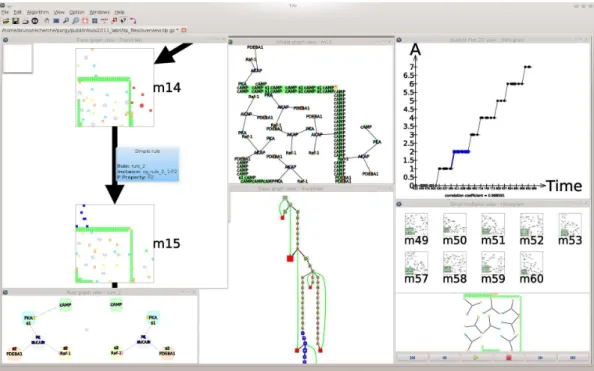Select the blue magnifier zoom-box tool
Screen dimensions: 594x371
coord(75,21)
